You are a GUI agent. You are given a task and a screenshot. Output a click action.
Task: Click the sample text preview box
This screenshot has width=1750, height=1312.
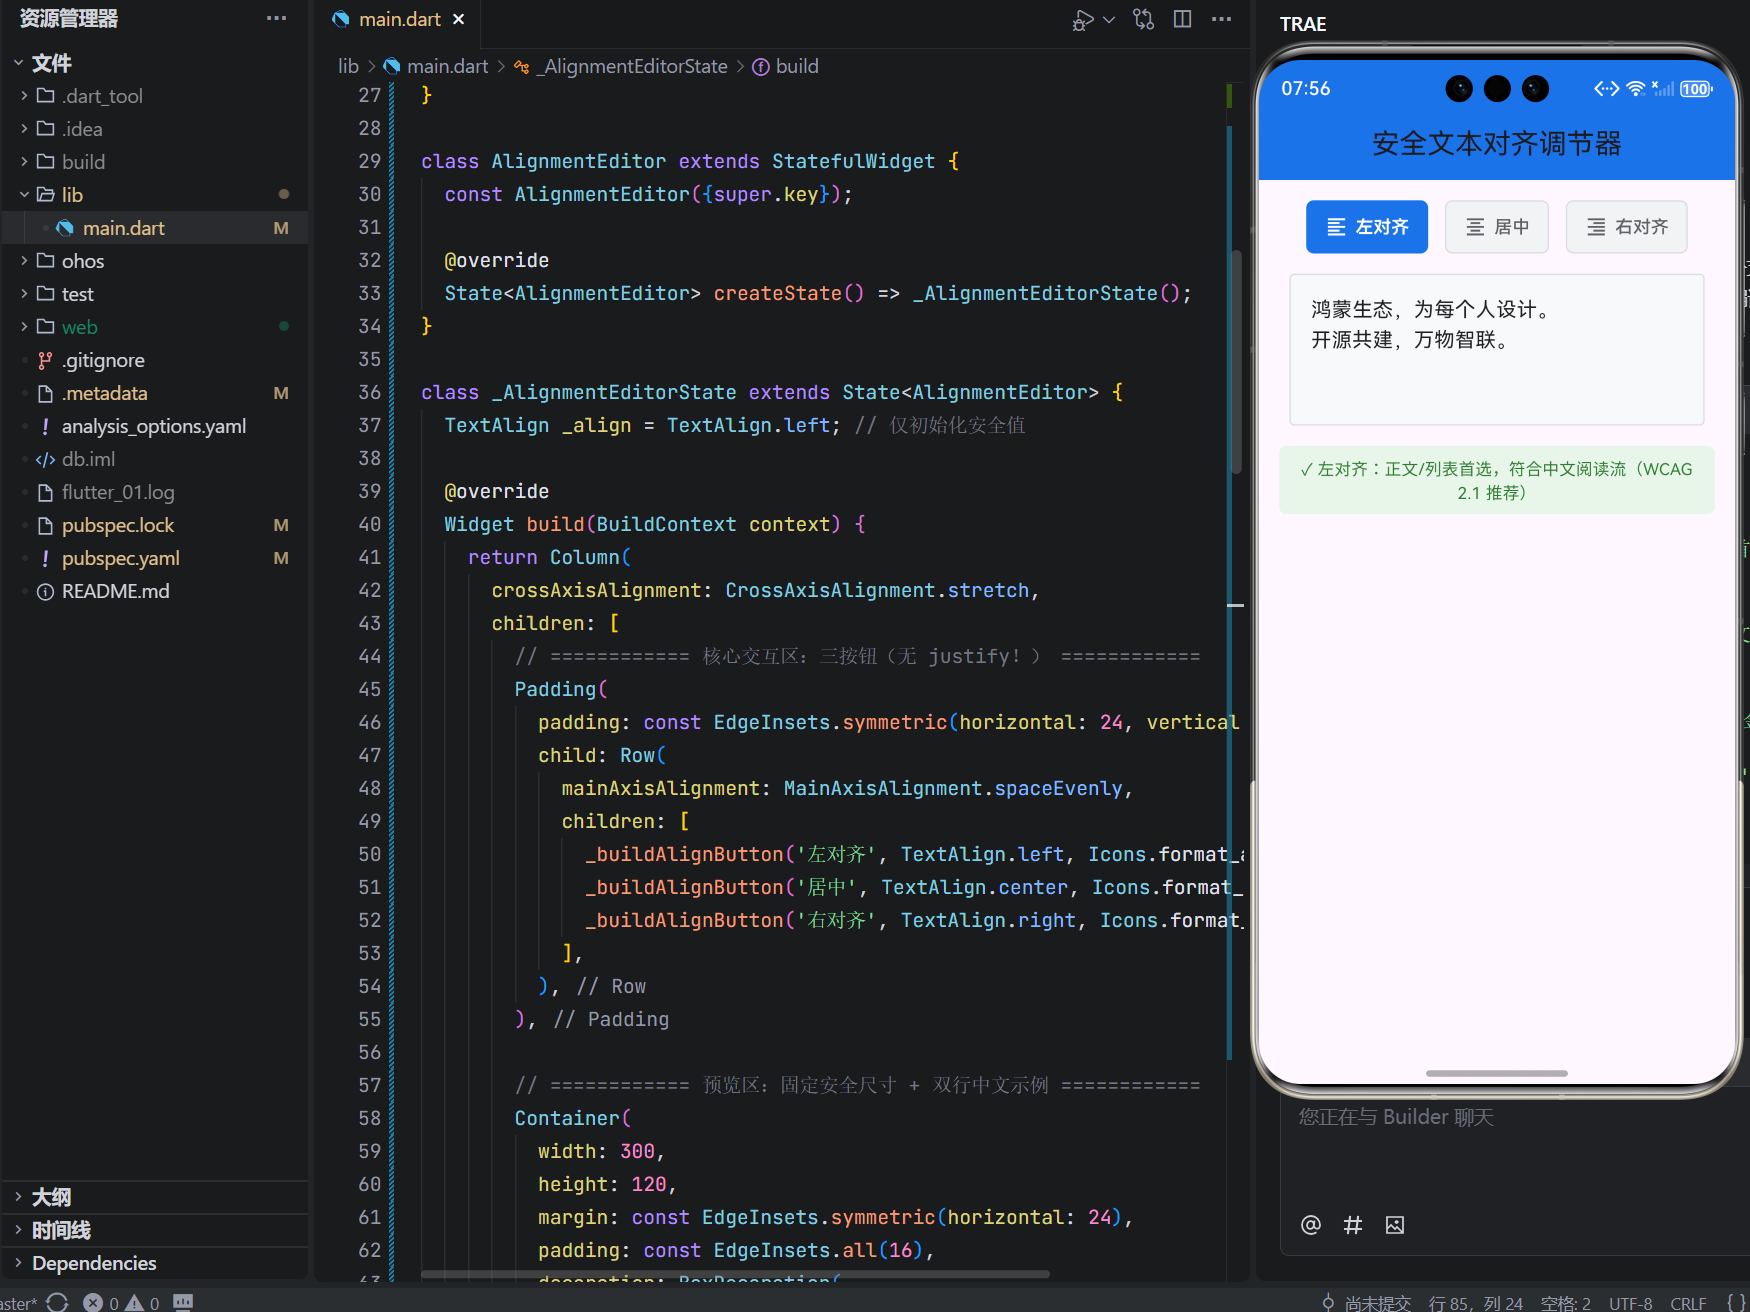1496,350
